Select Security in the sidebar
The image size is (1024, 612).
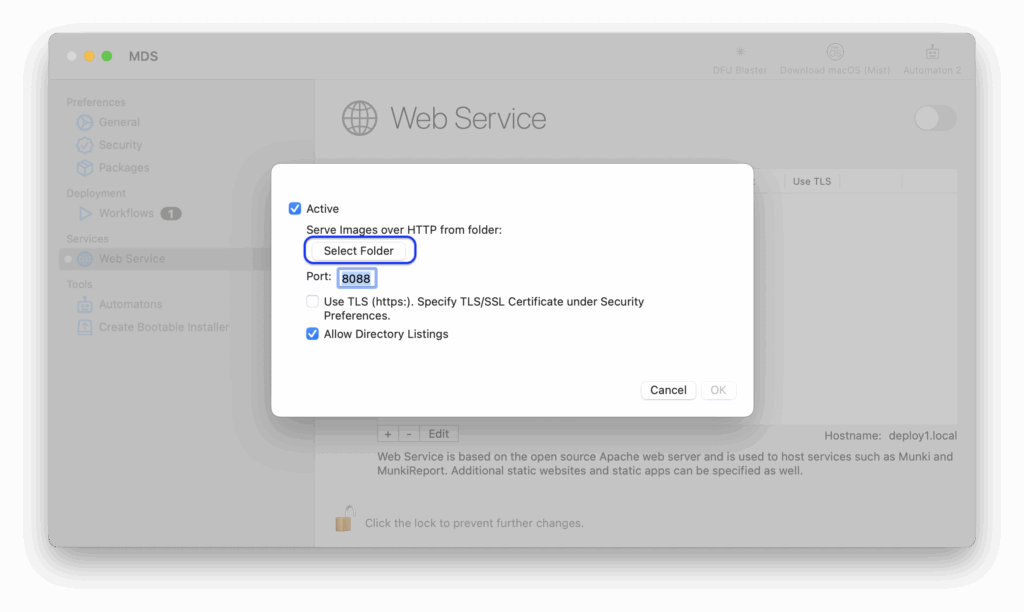(120, 145)
